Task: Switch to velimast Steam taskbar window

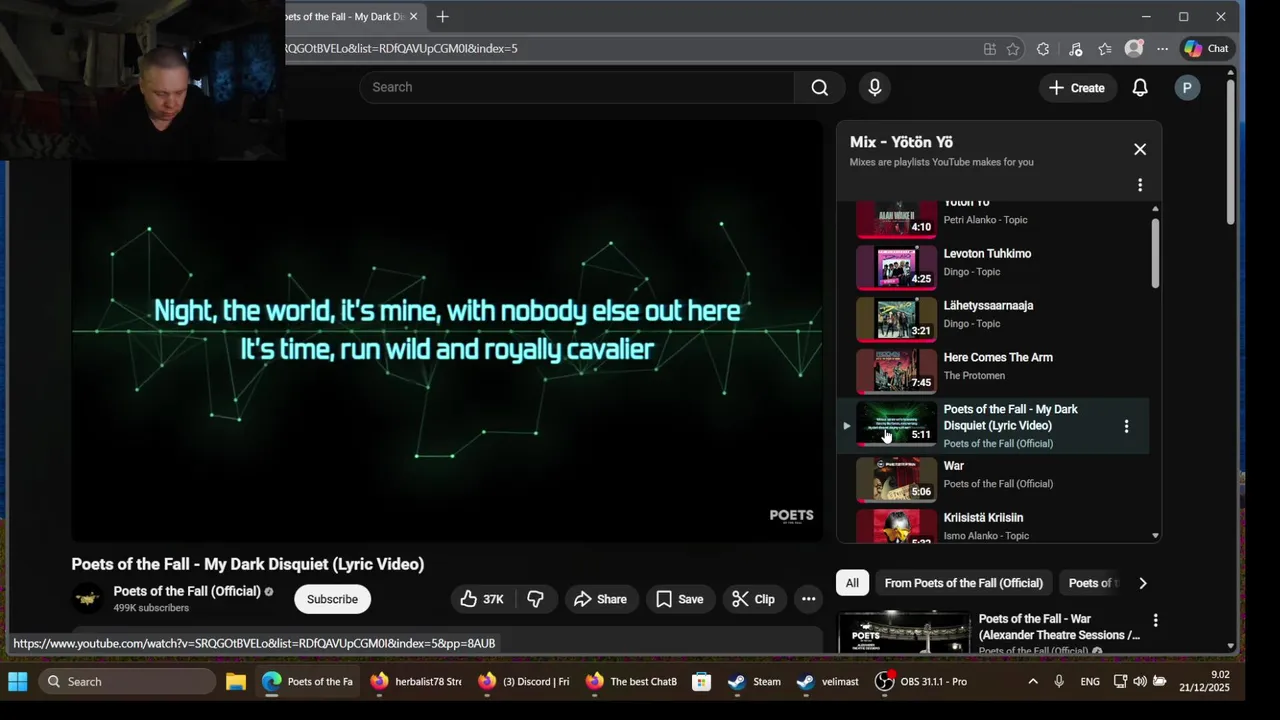Action: pyautogui.click(x=827, y=681)
